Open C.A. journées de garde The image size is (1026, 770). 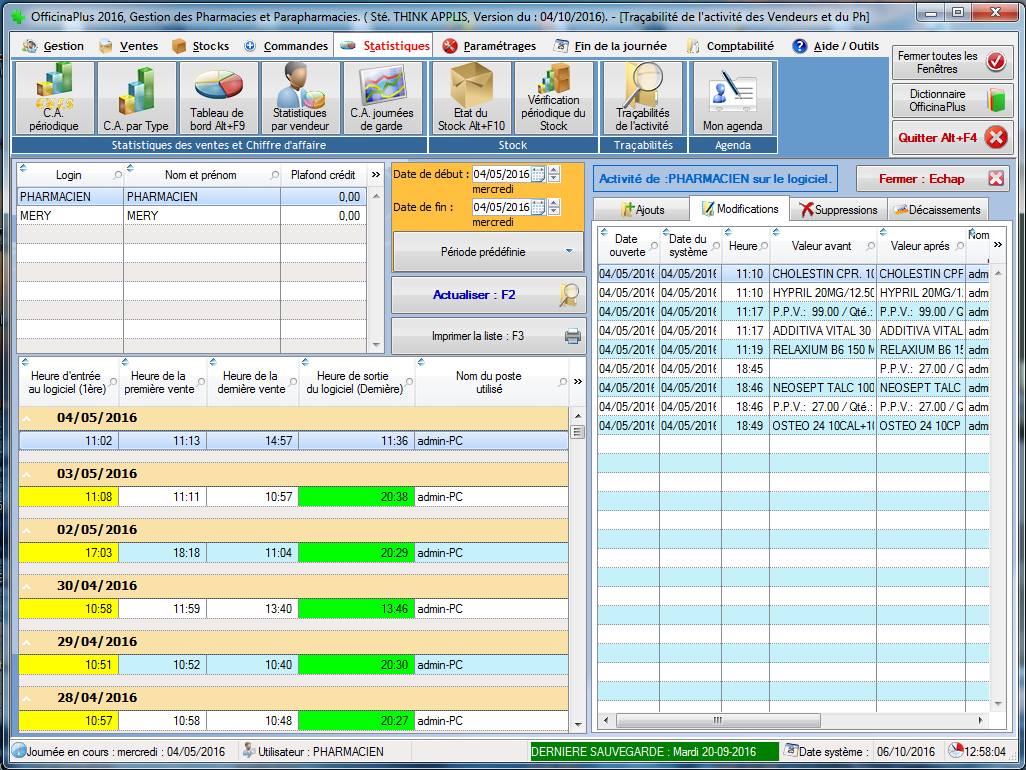382,98
